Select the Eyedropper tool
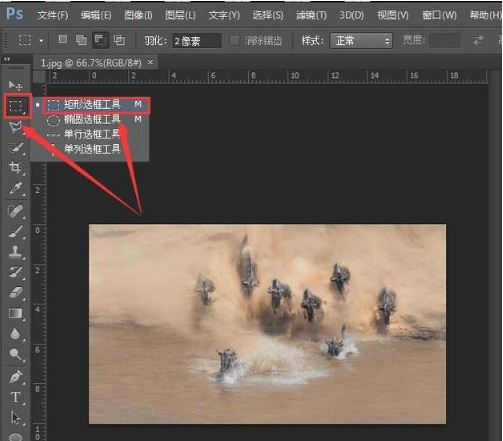This screenshot has width=503, height=441. coord(15,188)
